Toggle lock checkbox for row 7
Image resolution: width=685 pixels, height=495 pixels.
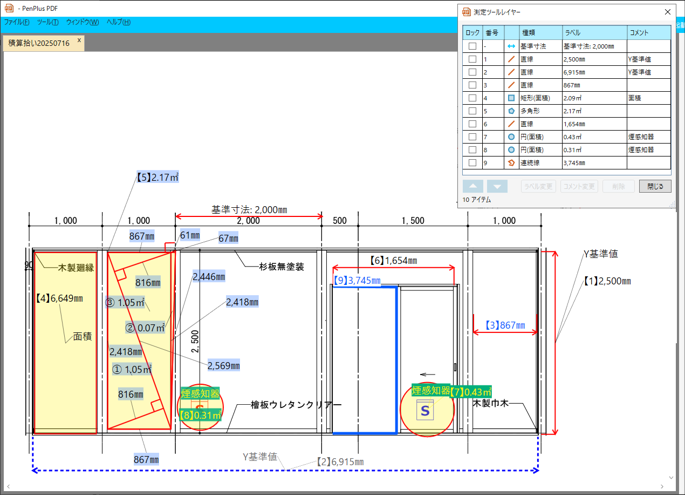[x=472, y=137]
